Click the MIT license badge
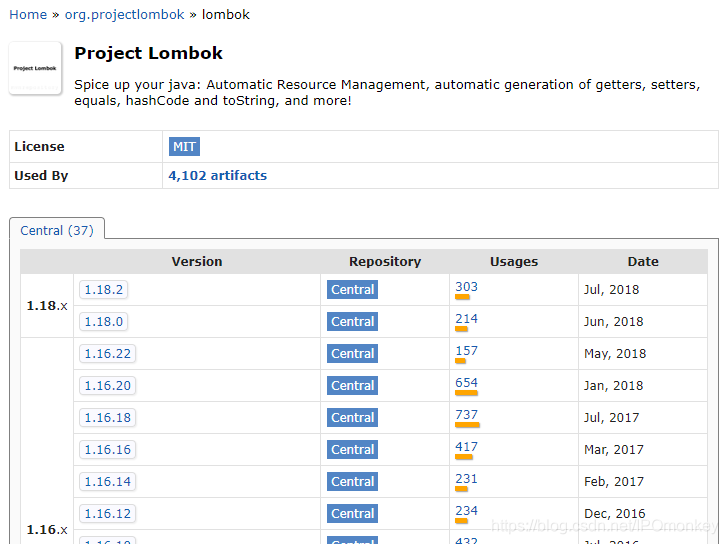This screenshot has width=728, height=544. 184,147
